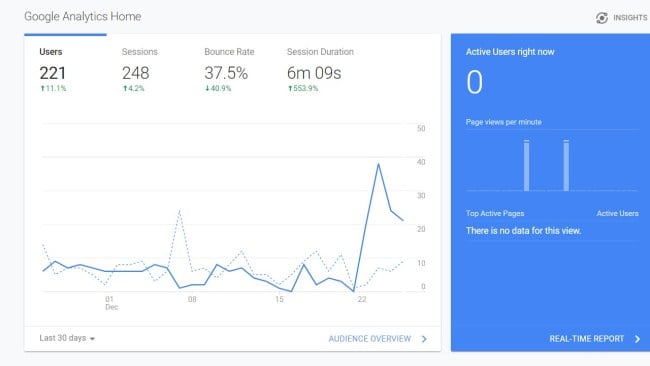Click the duration change 553.9%

coord(303,88)
